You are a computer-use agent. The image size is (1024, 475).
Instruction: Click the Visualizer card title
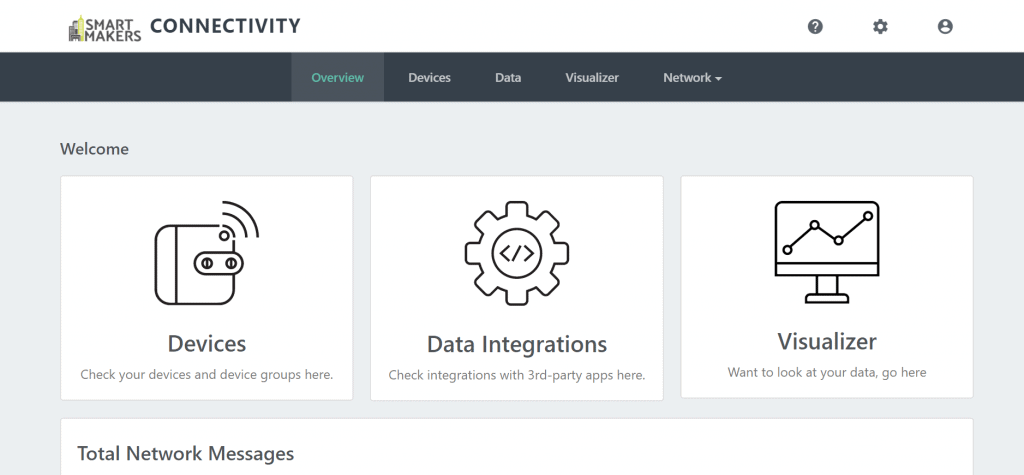[827, 341]
